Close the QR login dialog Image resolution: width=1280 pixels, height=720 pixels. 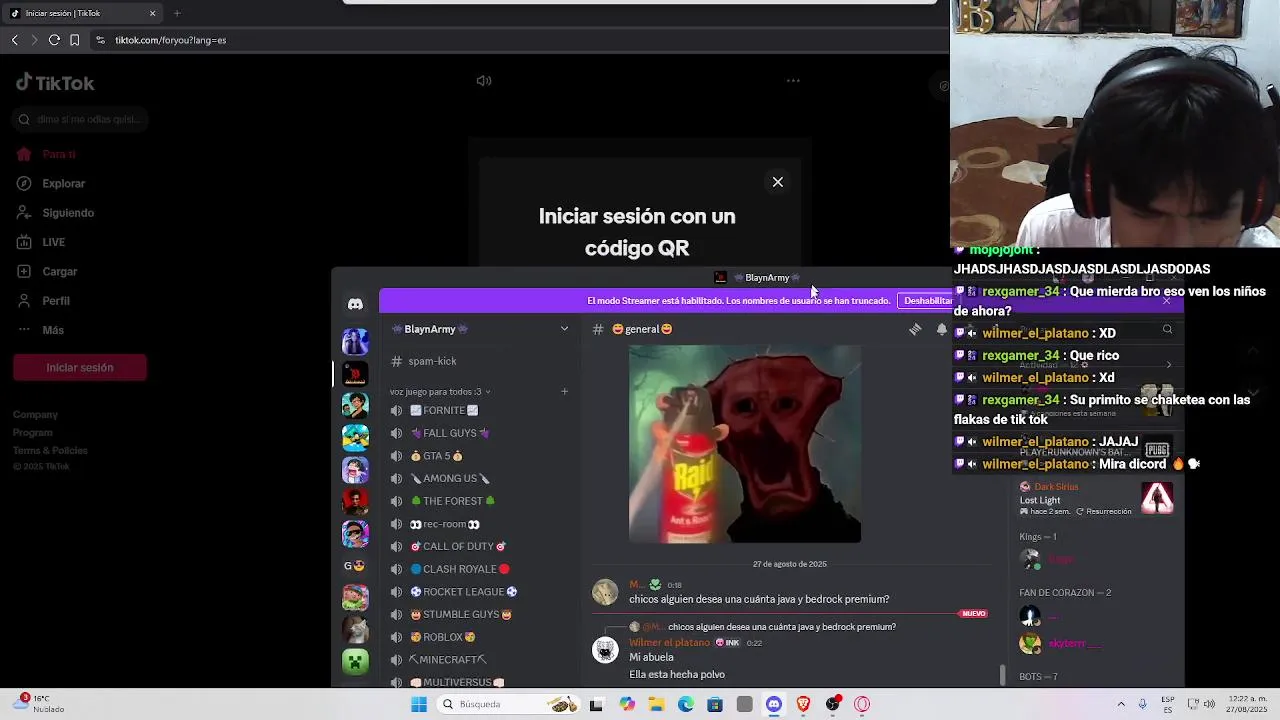pos(777,182)
